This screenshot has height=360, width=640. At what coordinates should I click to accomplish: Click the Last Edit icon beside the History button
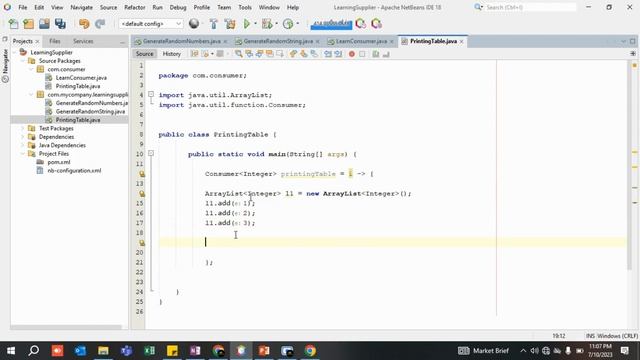click(x=194, y=54)
